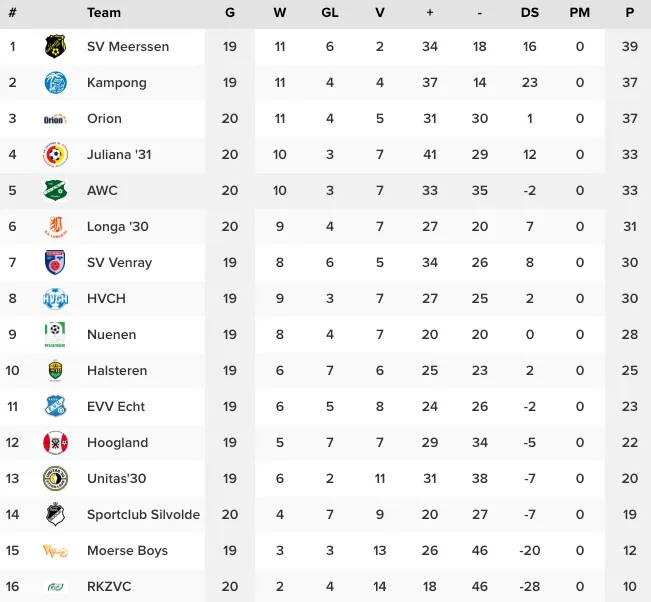Sort by the DS goal difference header
The width and height of the screenshot is (651, 602).
pyautogui.click(x=529, y=12)
